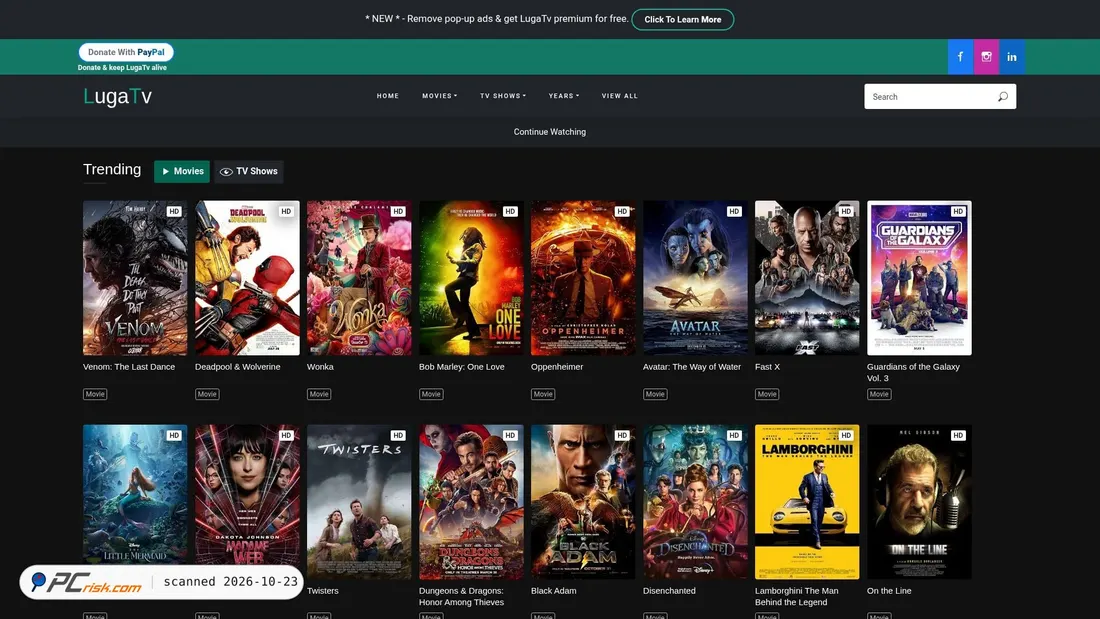Open the Venom: The Last Dance poster
This screenshot has height=619, width=1100.
pyautogui.click(x=135, y=278)
